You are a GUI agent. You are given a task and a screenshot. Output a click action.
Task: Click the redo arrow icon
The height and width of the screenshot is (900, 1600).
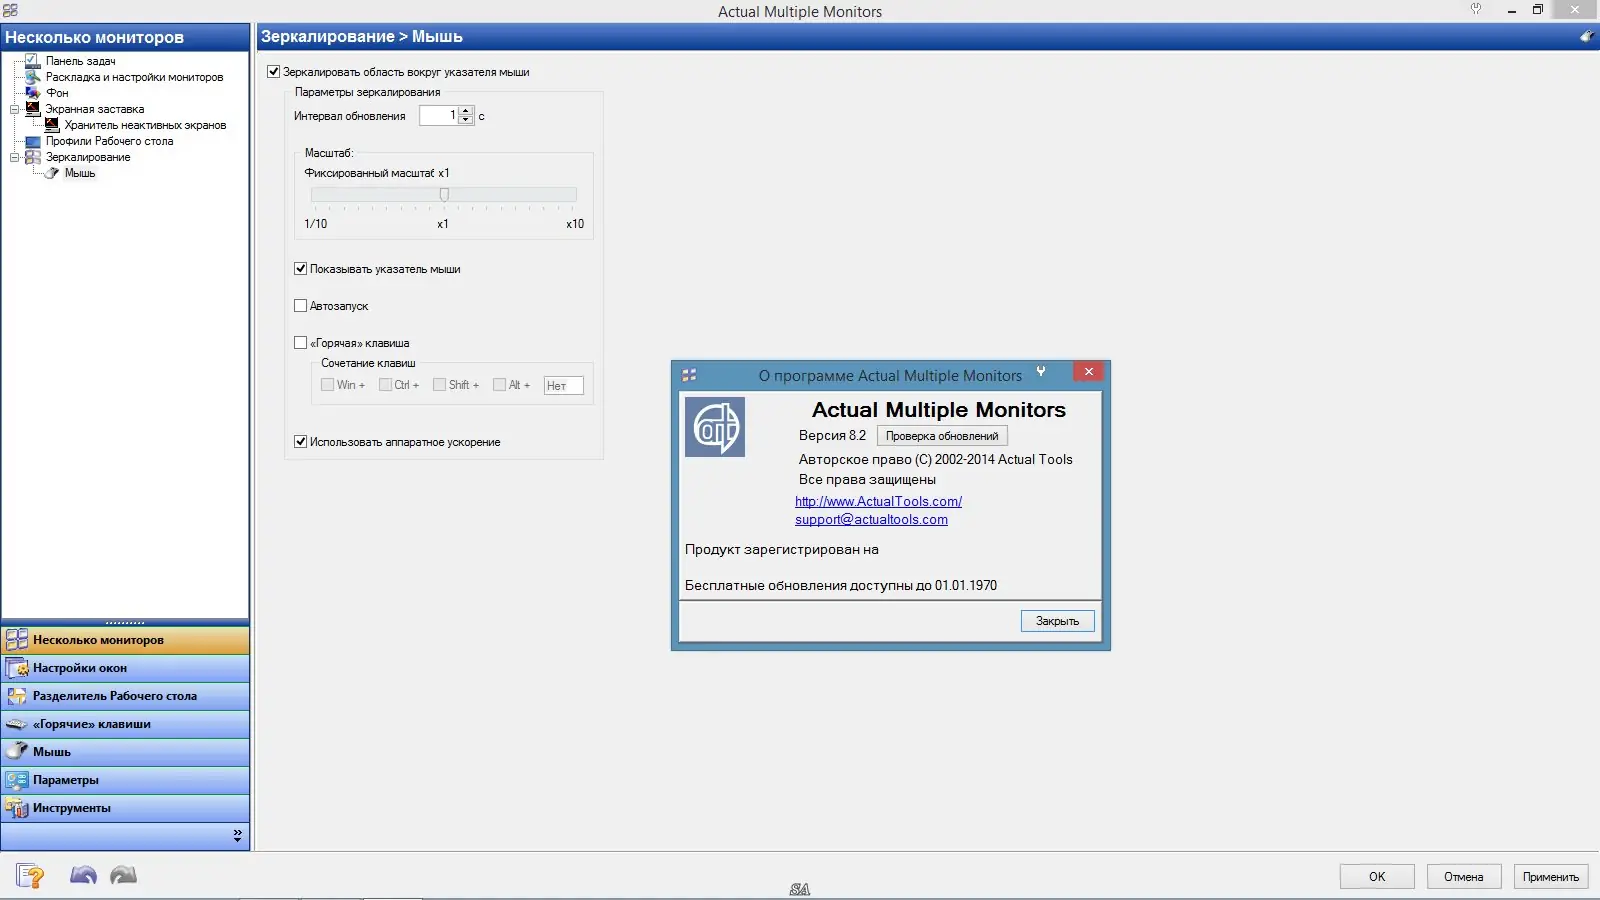[123, 876]
